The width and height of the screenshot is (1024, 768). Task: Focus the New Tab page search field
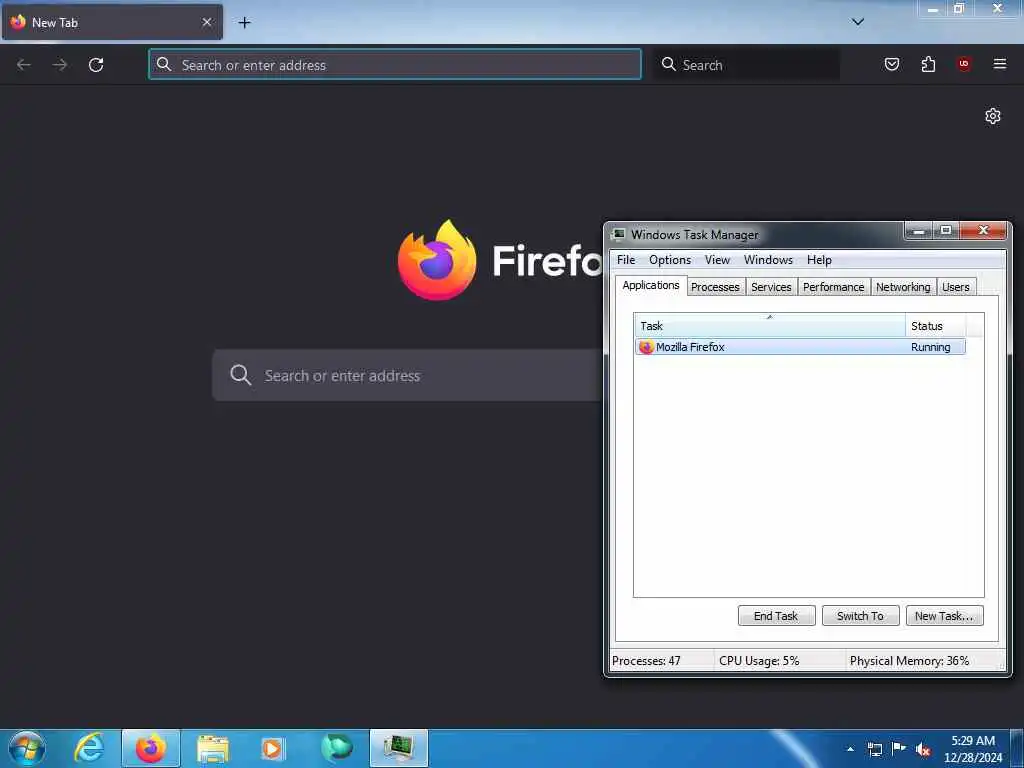(408, 376)
